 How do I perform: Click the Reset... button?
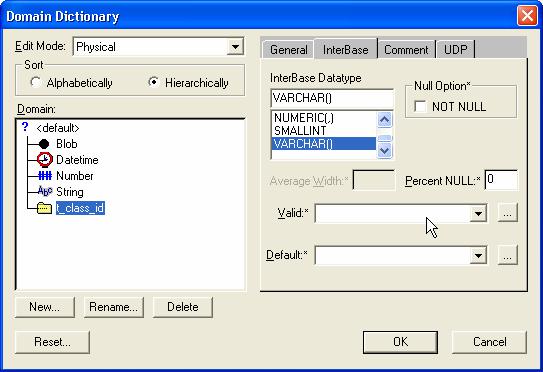52,342
